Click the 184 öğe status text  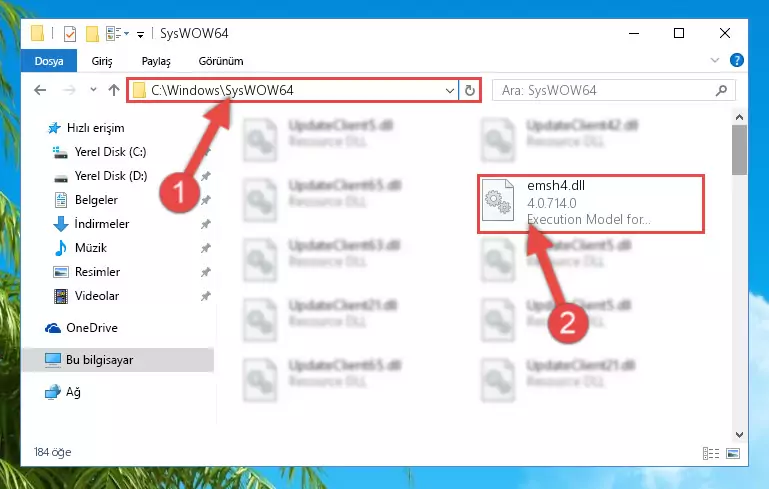(x=52, y=452)
